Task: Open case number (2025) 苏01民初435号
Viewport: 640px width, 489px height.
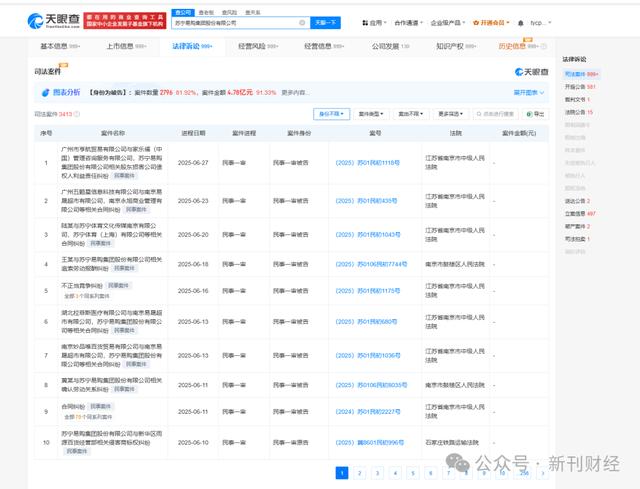Action: click(x=366, y=201)
